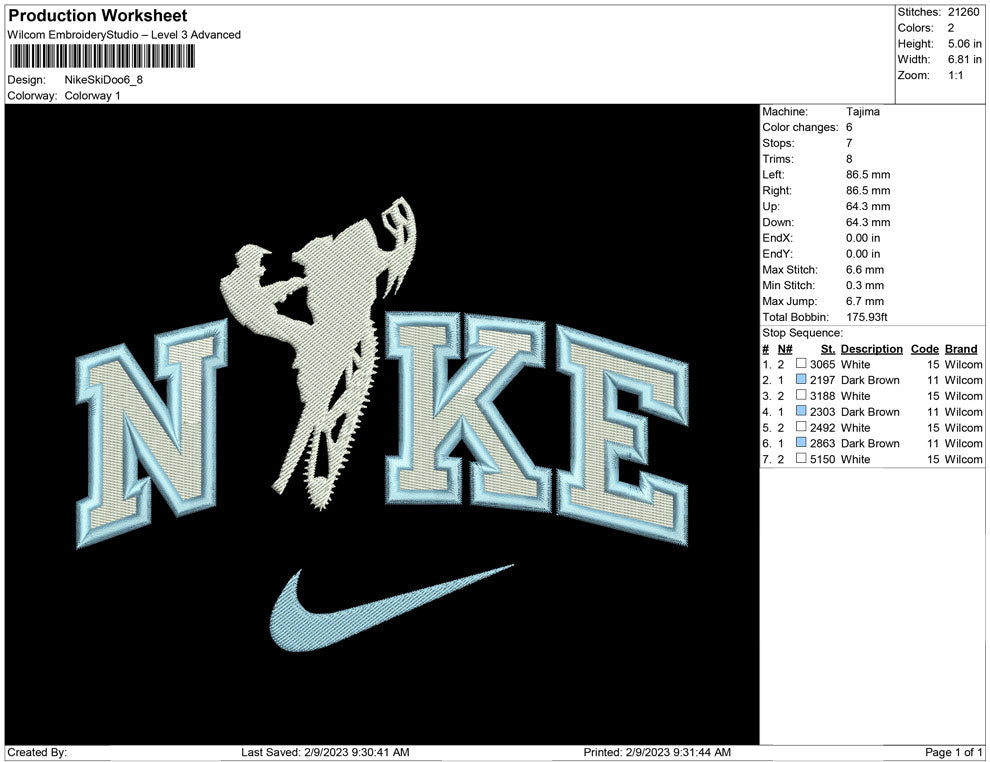Click the "Stop Sequence:" heading
This screenshot has width=990, height=762.
[802, 332]
